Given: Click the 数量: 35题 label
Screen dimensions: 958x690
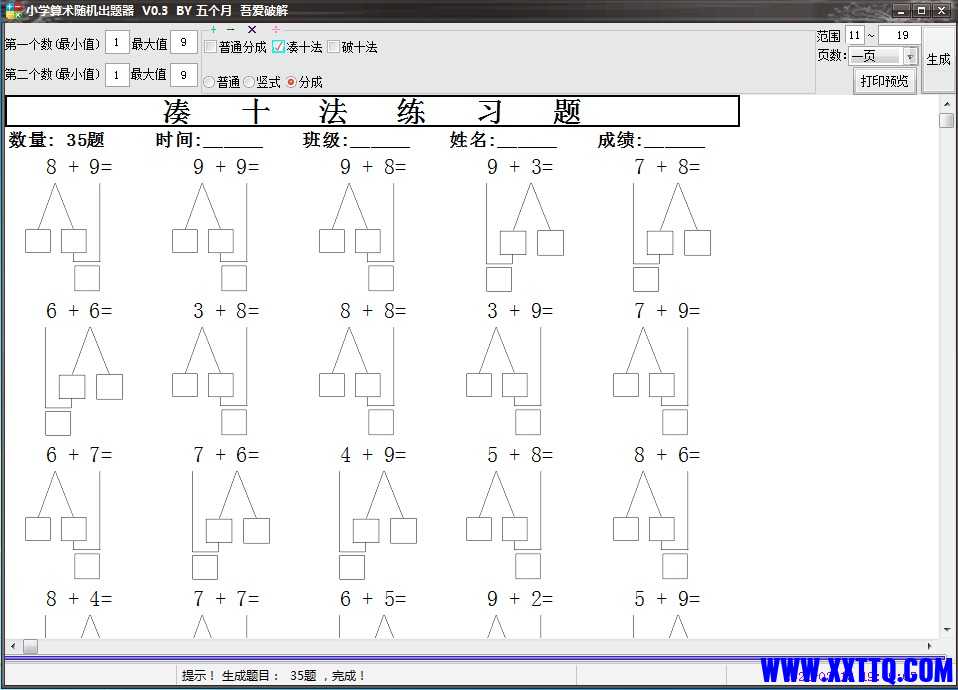Looking at the screenshot, I should (x=56, y=140).
